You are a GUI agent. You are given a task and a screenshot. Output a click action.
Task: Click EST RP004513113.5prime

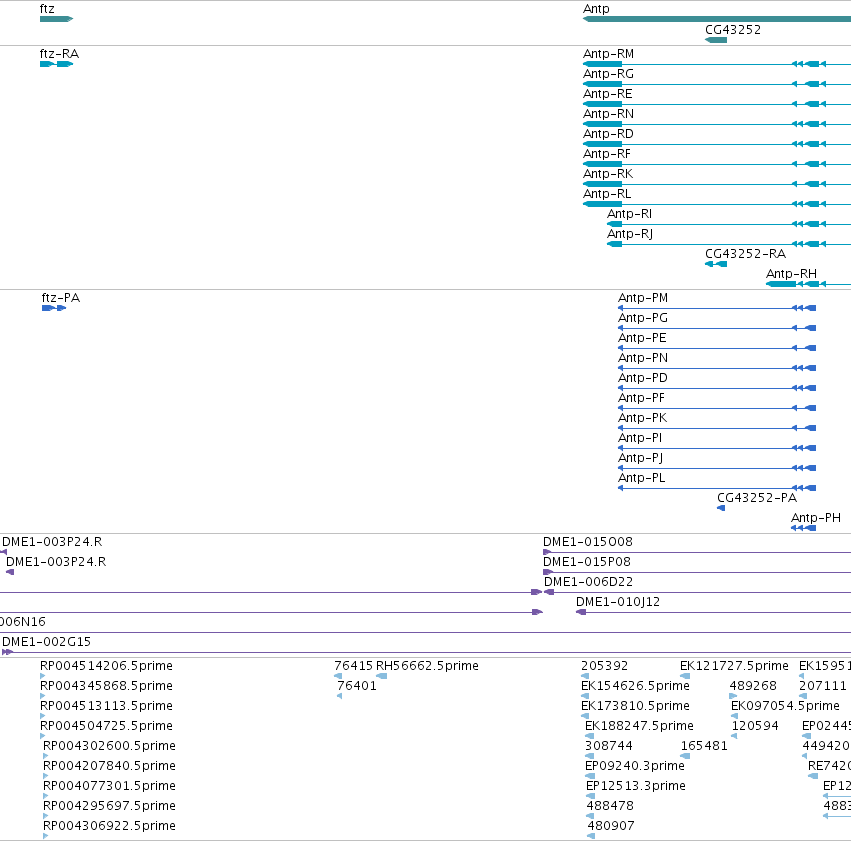pyautogui.click(x=106, y=706)
